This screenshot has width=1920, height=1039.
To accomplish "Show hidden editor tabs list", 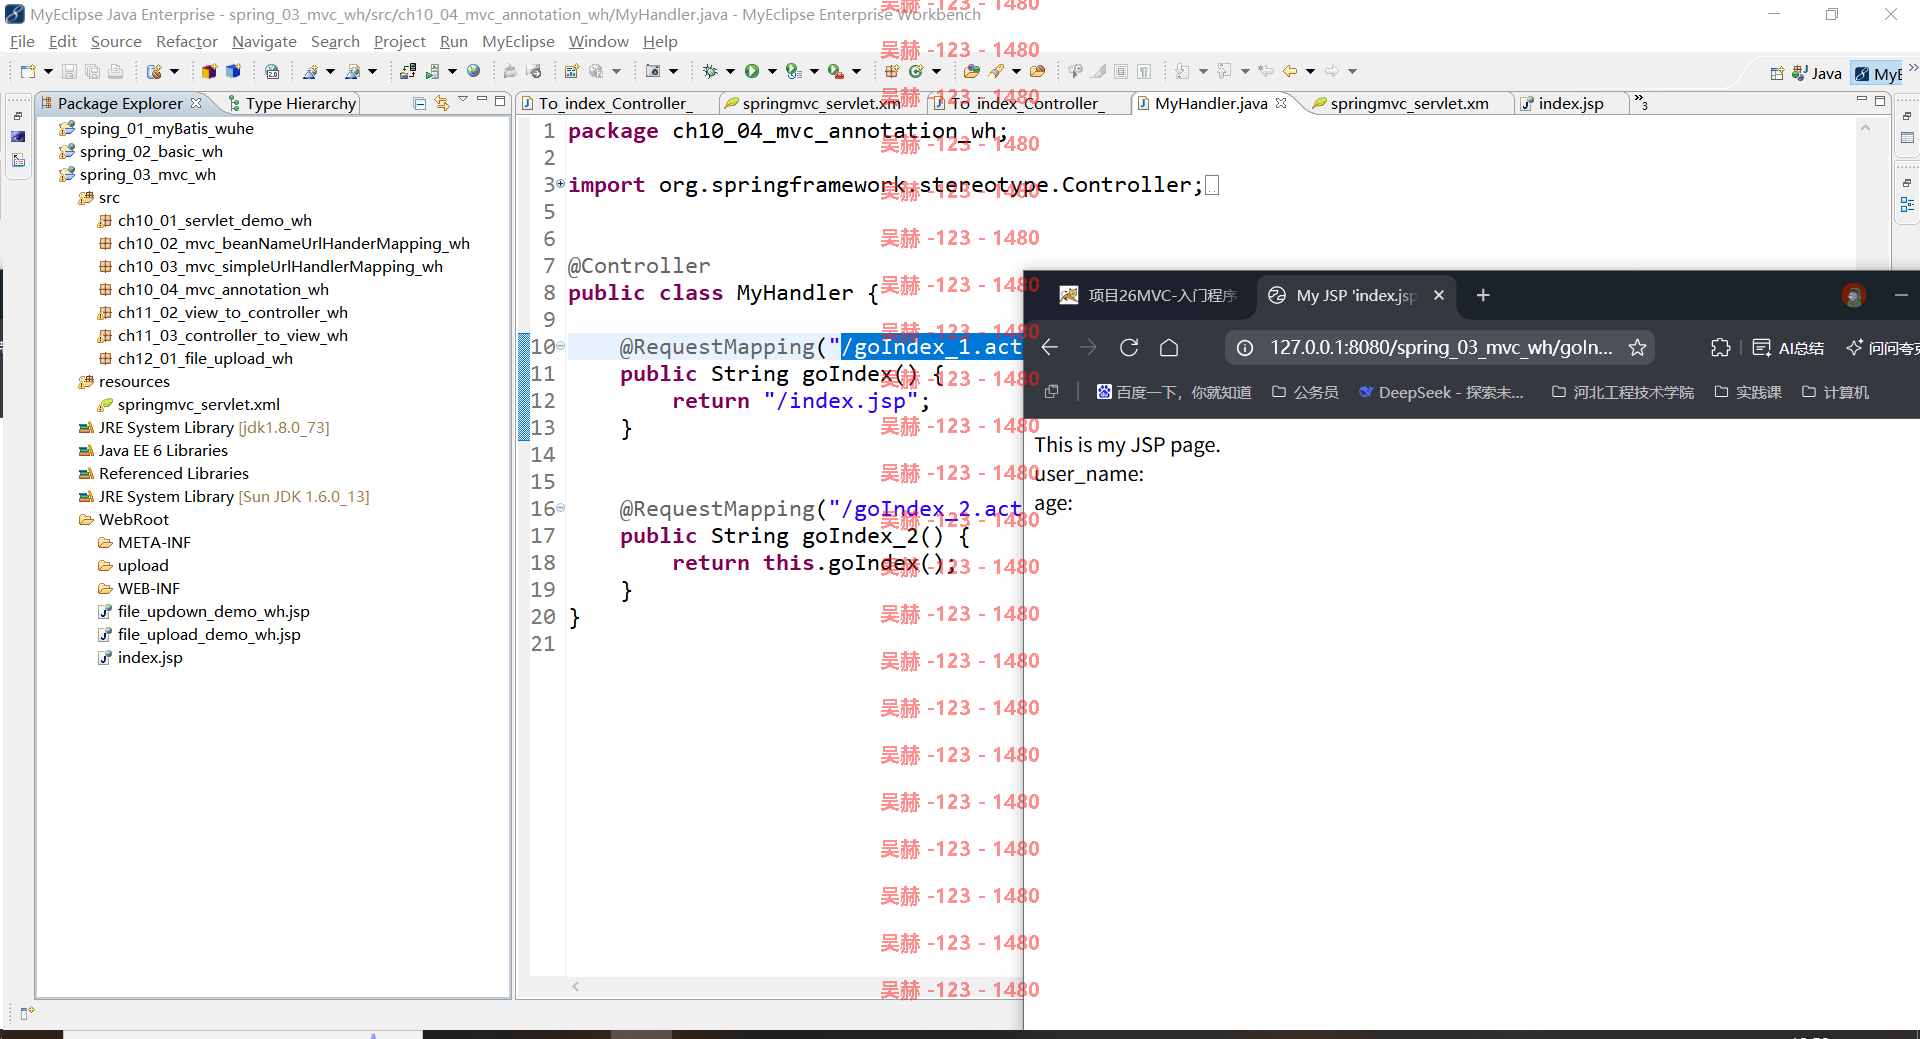I will [1640, 102].
